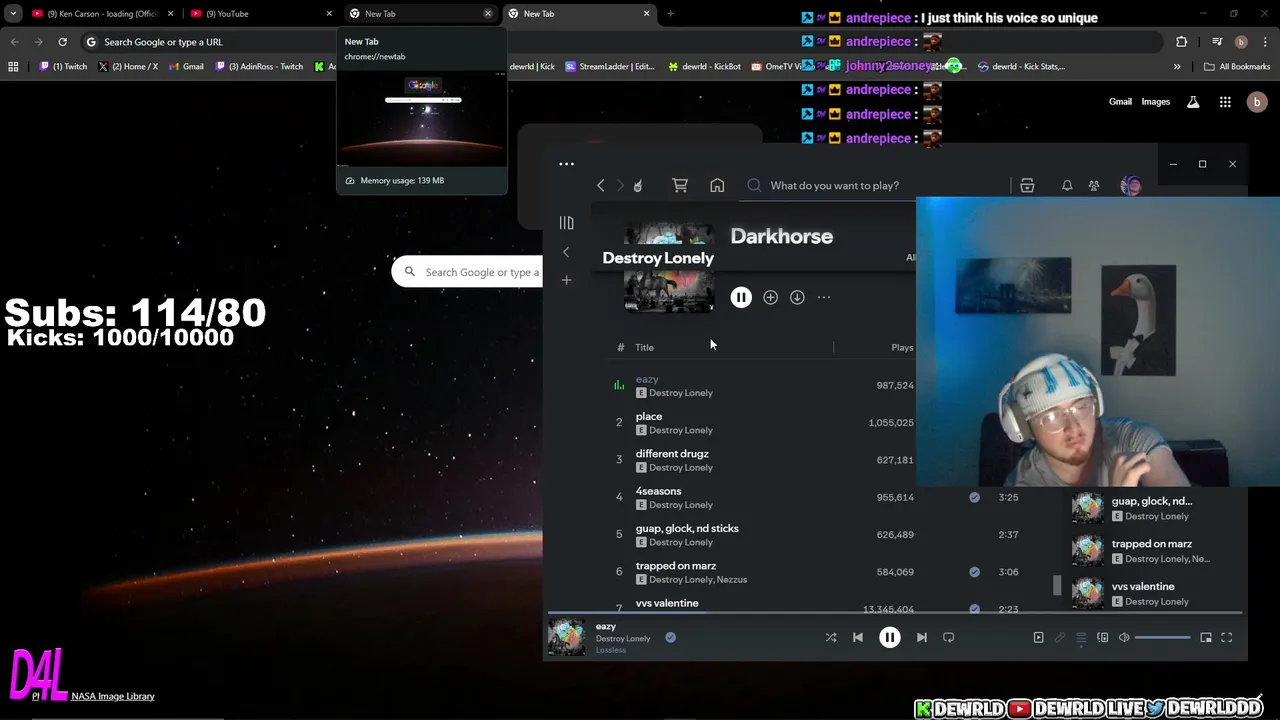This screenshot has height=720, width=1280.
Task: Open Spotify three-dot app menu
Action: 566,164
